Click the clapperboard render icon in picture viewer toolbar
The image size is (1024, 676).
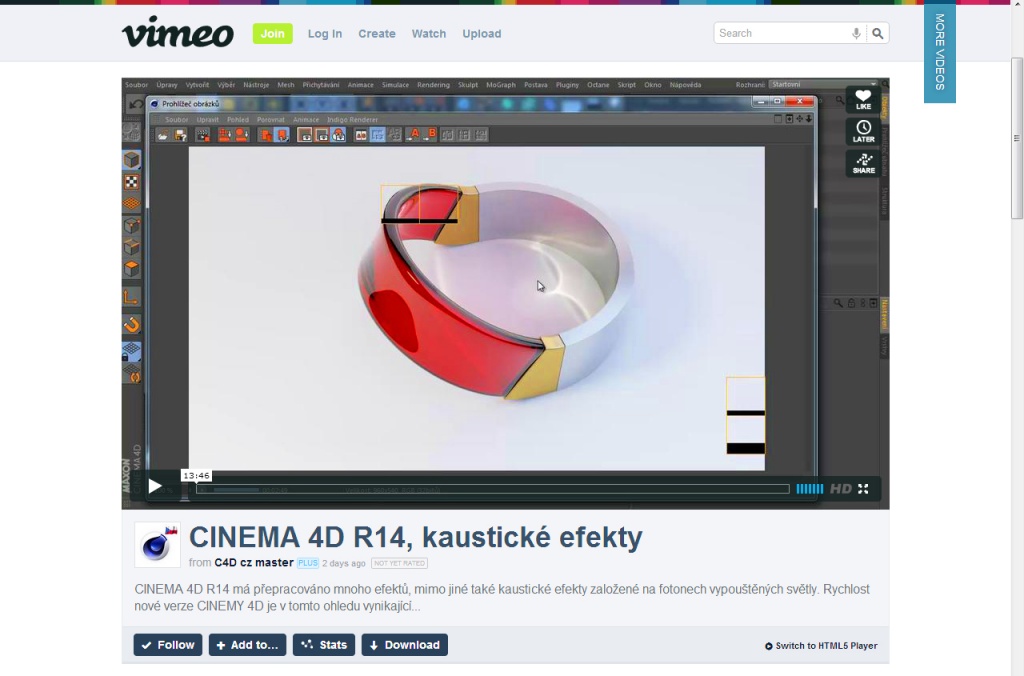203,135
